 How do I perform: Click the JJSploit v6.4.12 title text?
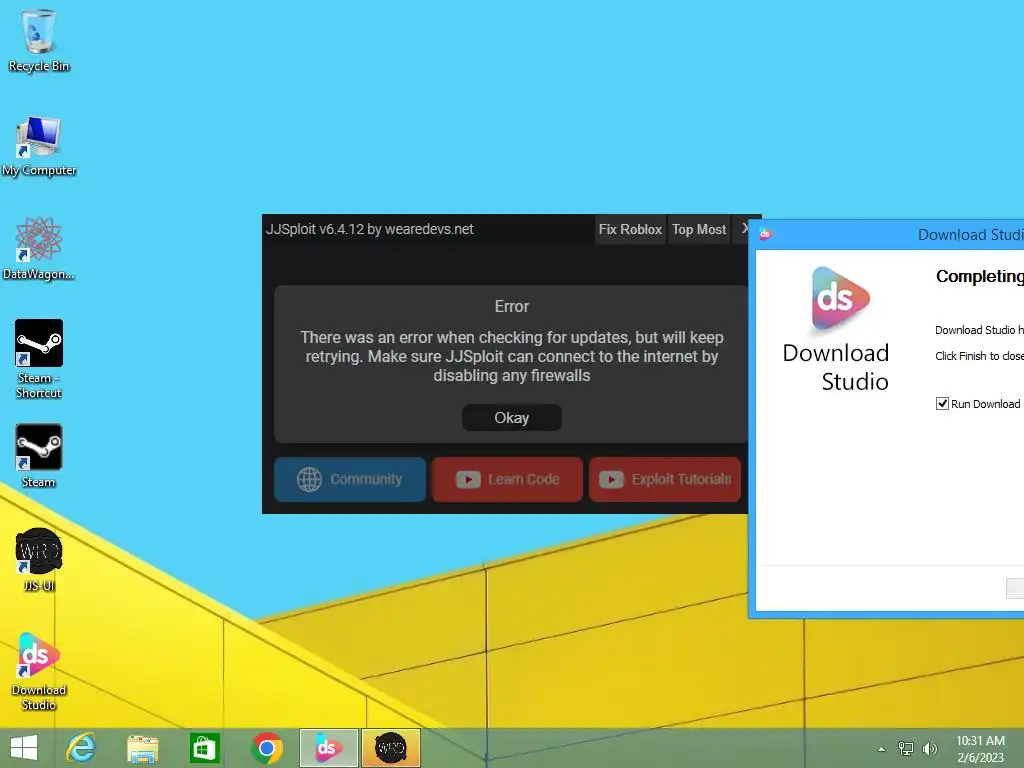[x=370, y=229]
